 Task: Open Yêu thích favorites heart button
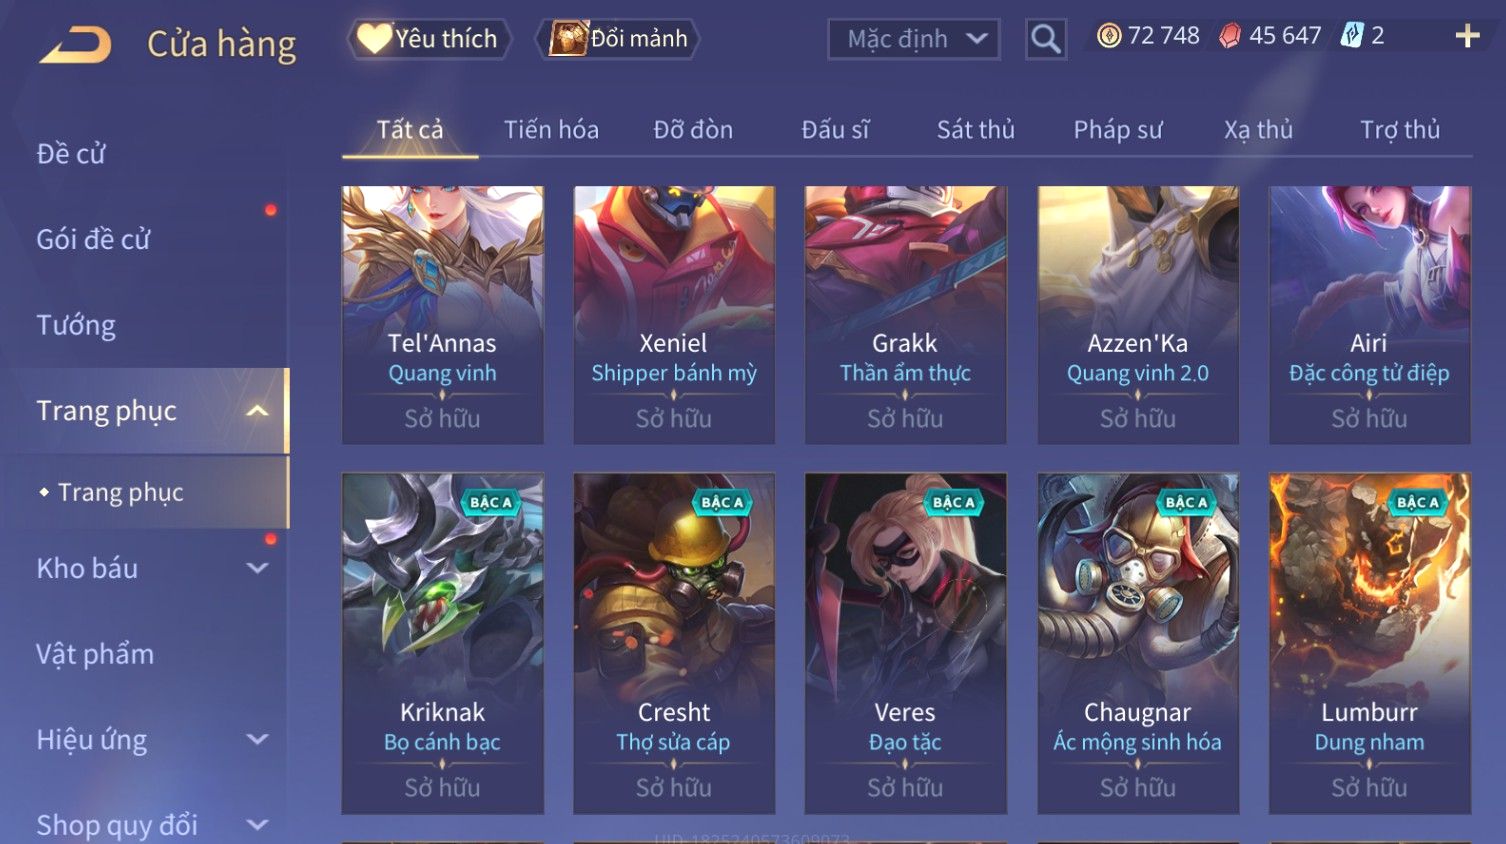pos(429,39)
